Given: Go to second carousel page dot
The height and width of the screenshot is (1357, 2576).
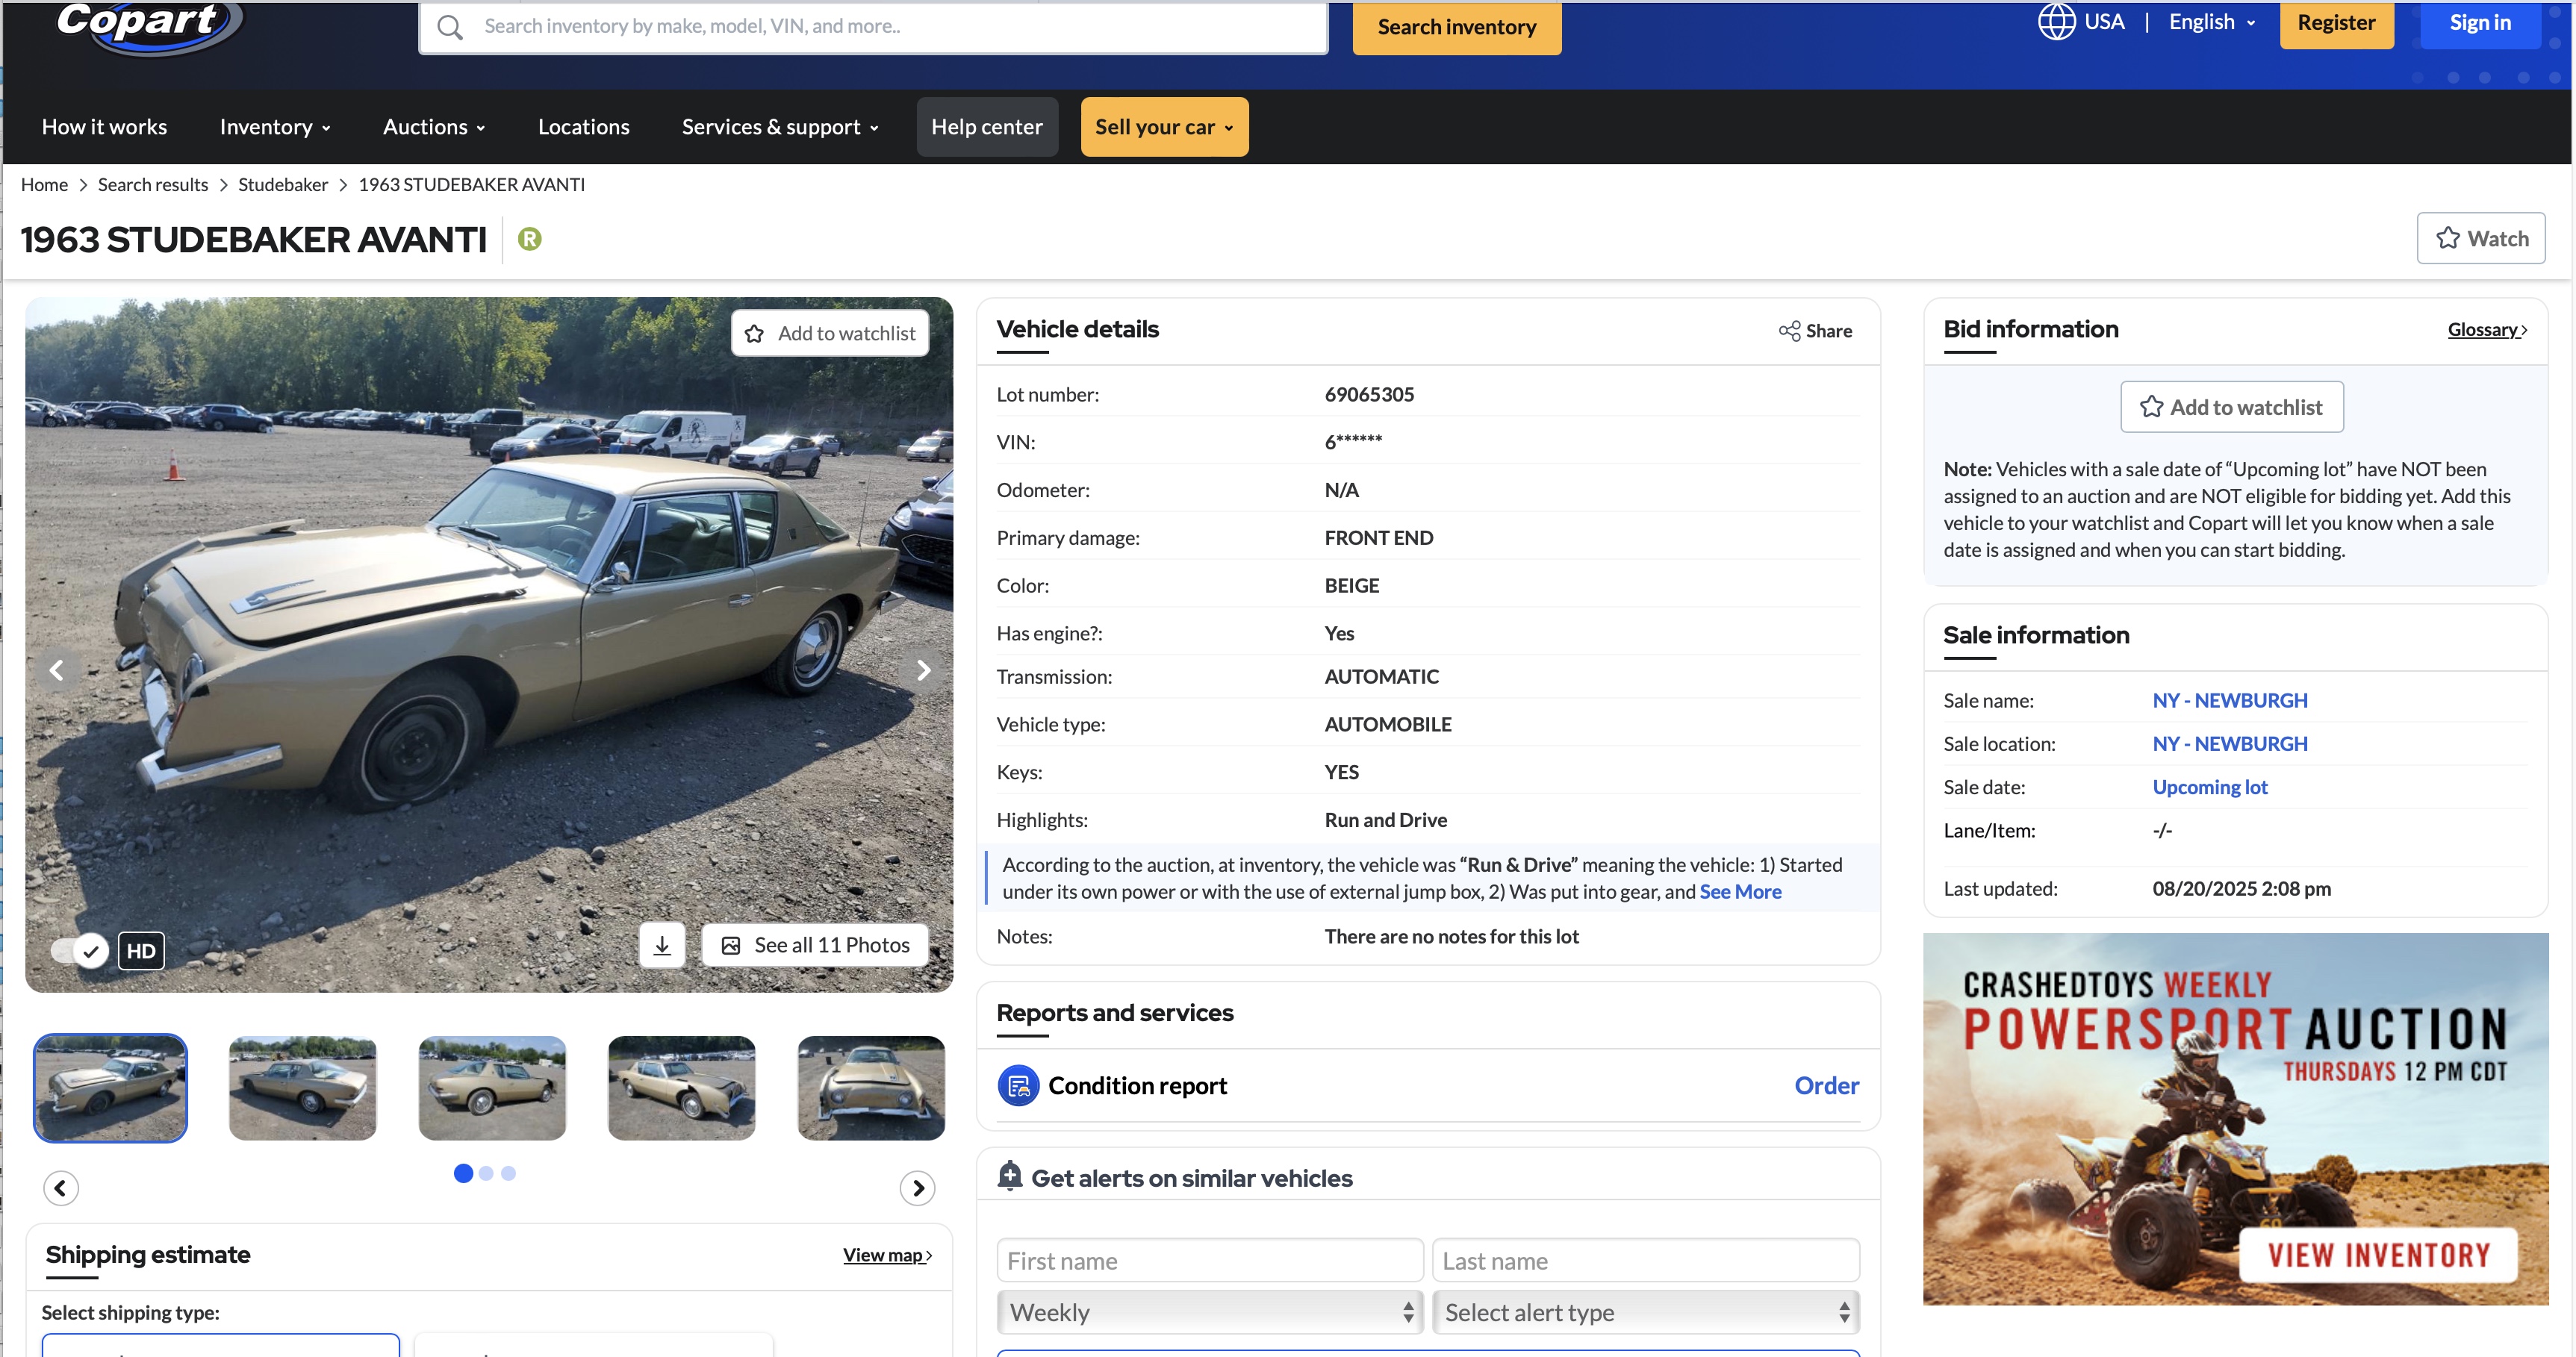Looking at the screenshot, I should tap(486, 1173).
